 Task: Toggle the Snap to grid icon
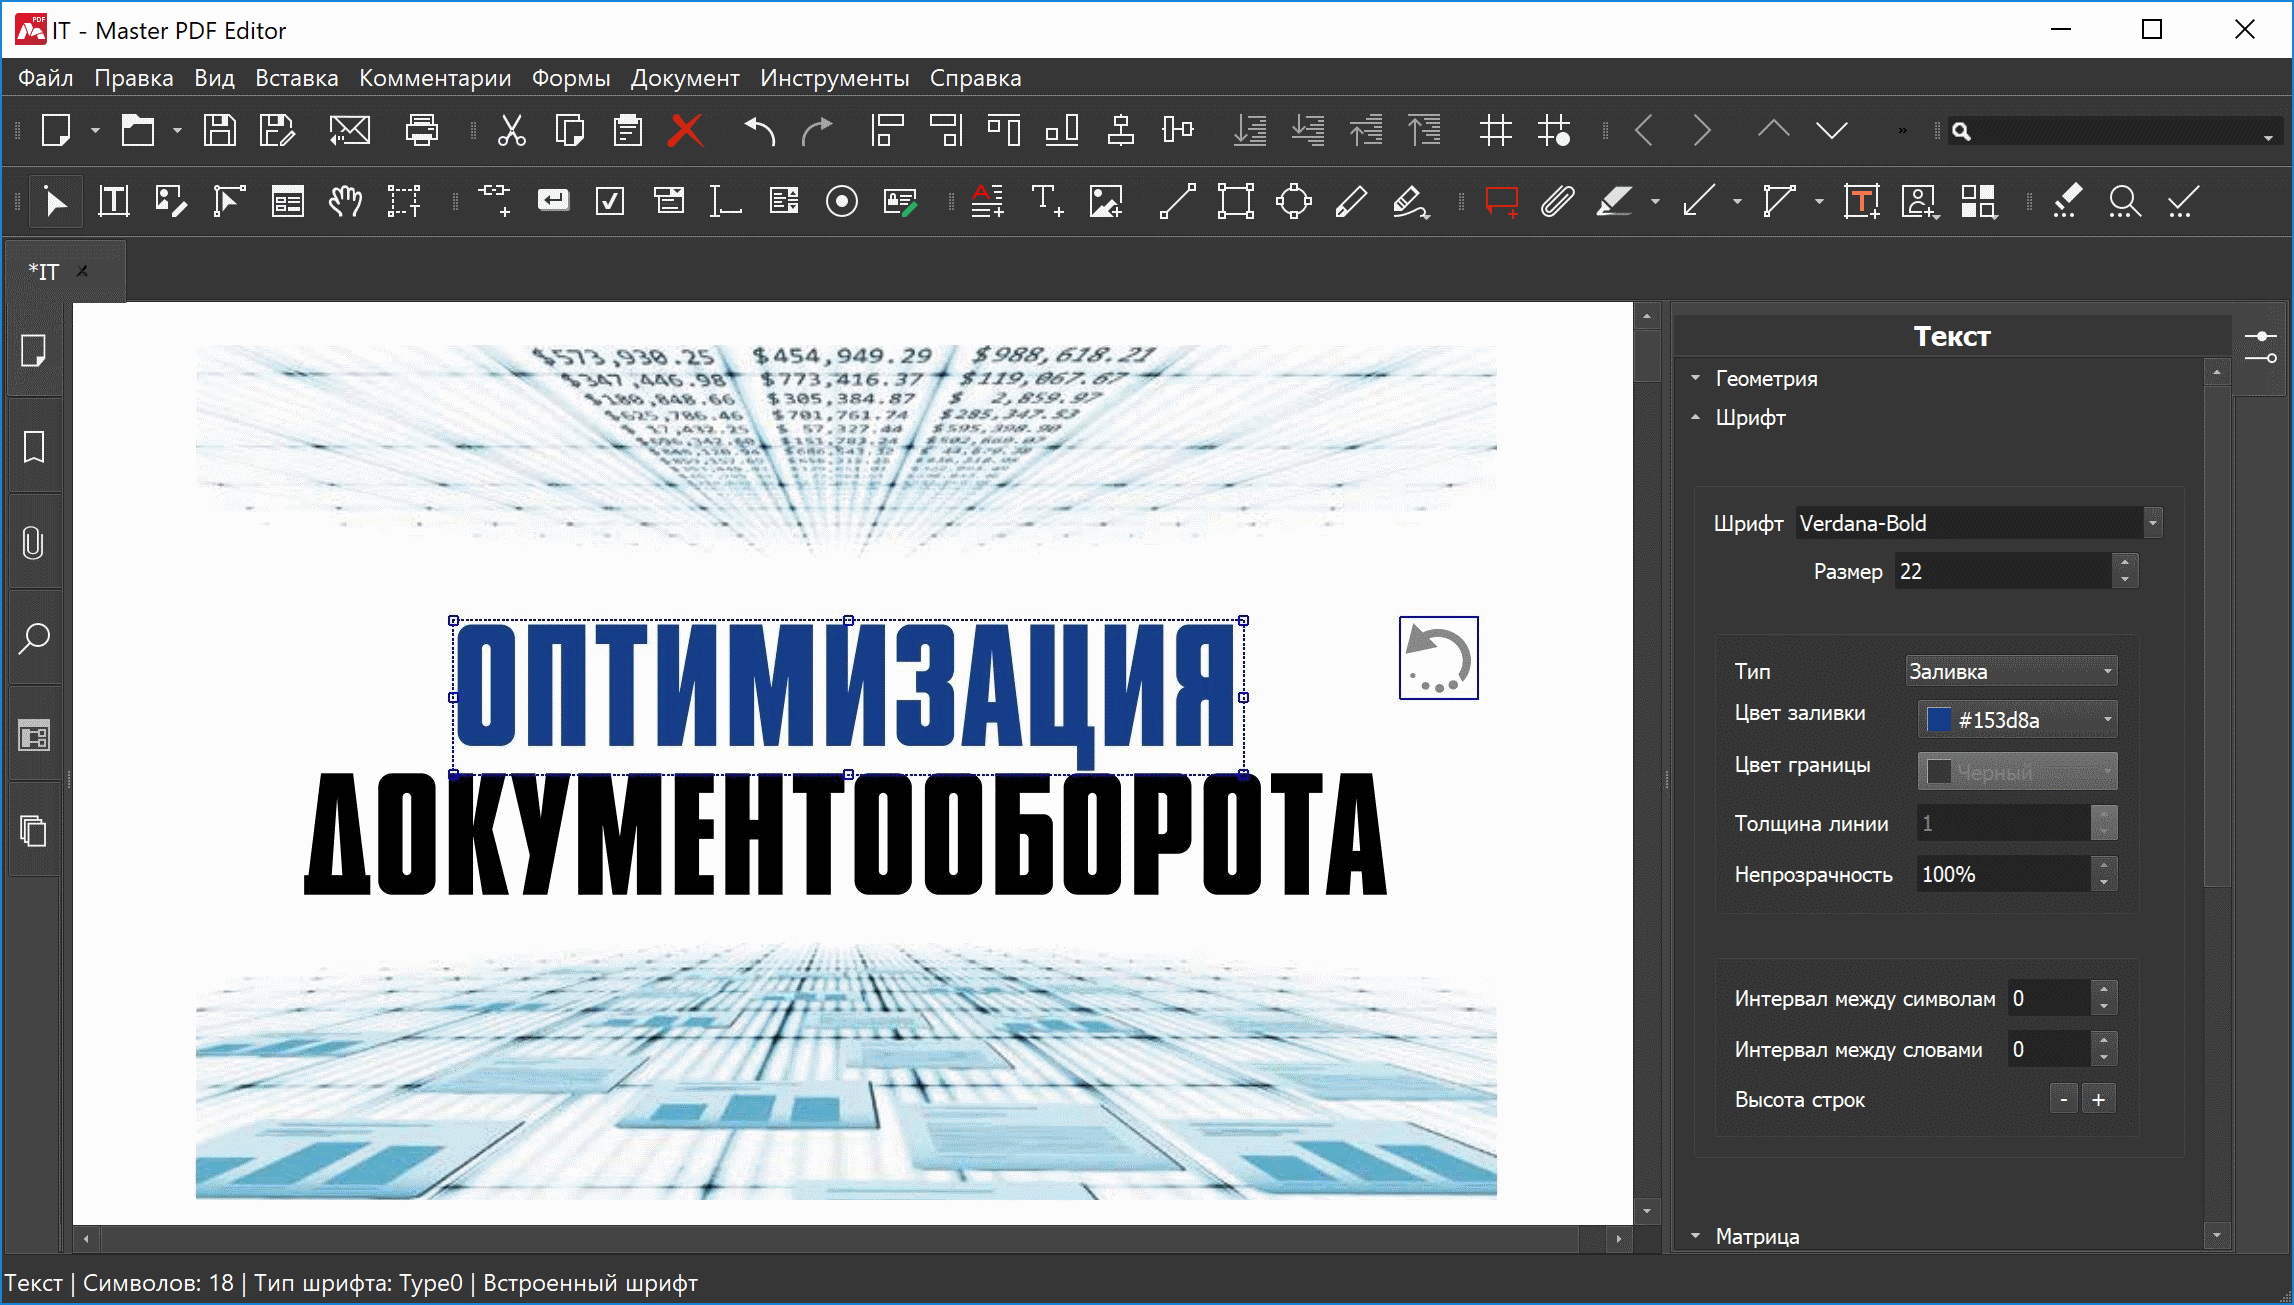tap(1554, 130)
